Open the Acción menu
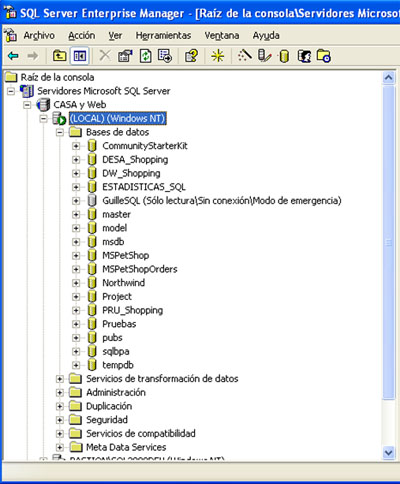 [x=82, y=35]
